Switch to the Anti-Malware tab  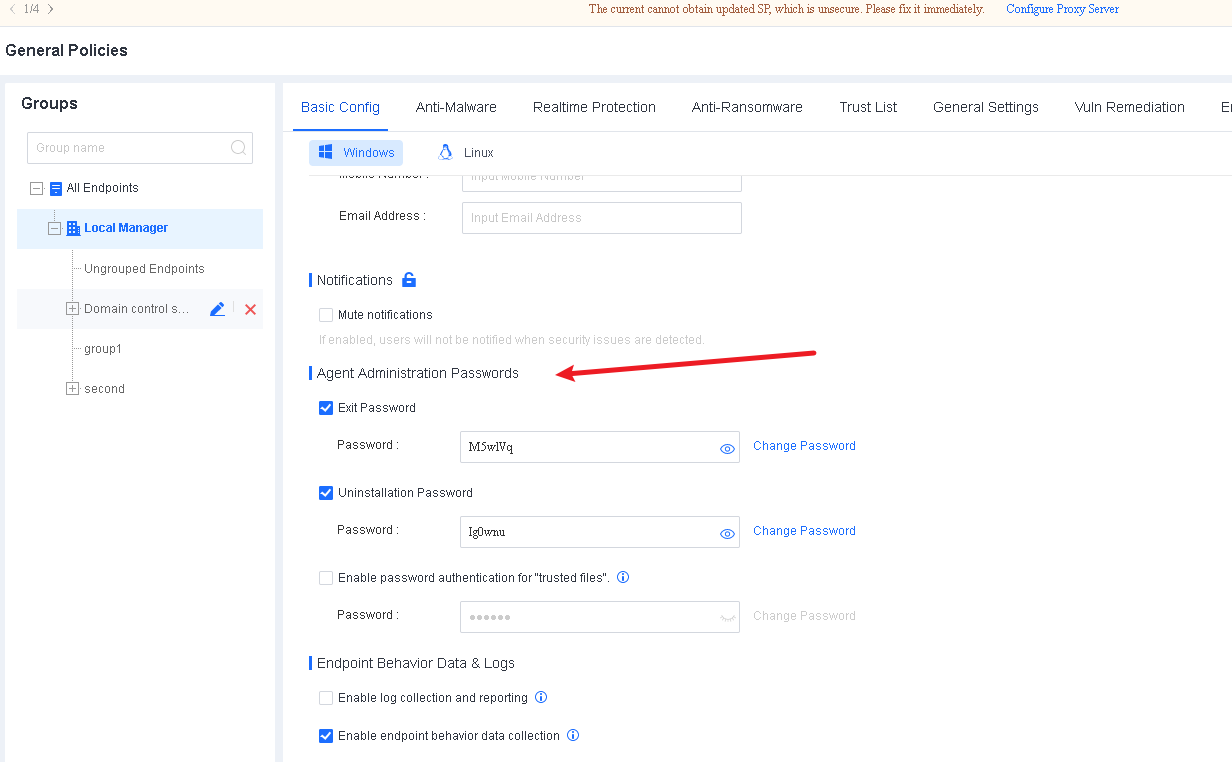[x=456, y=107]
